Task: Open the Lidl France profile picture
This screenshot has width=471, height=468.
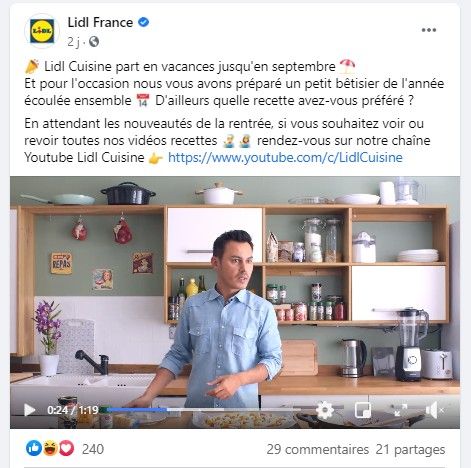Action: pyautogui.click(x=42, y=31)
